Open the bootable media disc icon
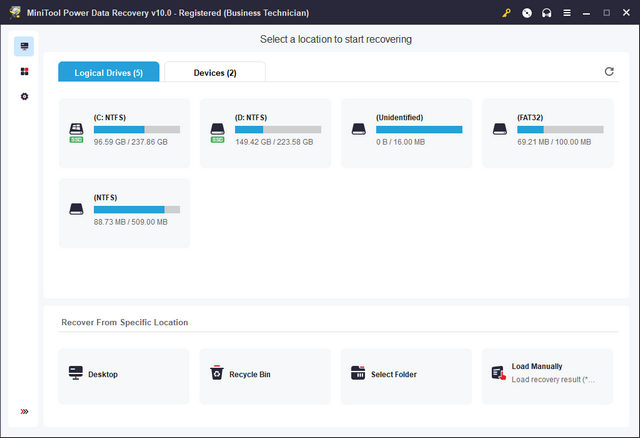Image resolution: width=640 pixels, height=438 pixels. click(527, 13)
